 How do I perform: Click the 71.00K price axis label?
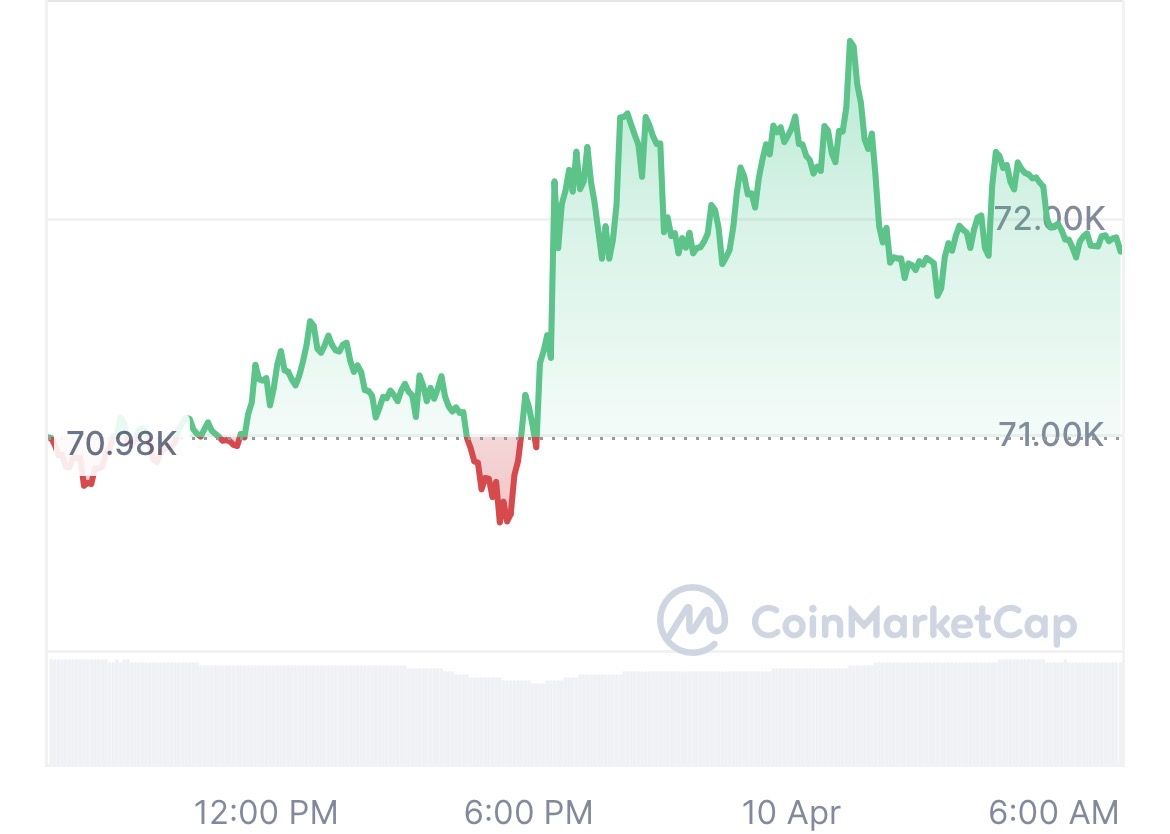[1051, 433]
